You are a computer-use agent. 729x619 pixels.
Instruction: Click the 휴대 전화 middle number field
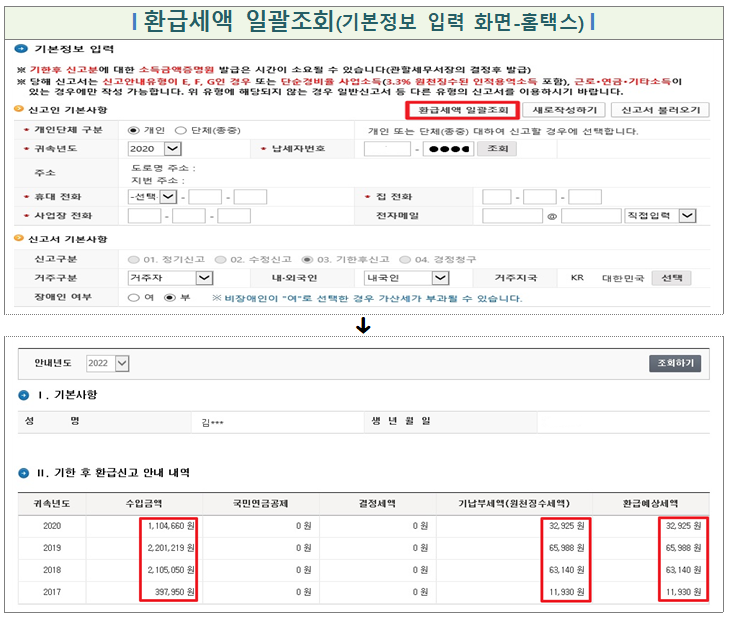tap(205, 197)
